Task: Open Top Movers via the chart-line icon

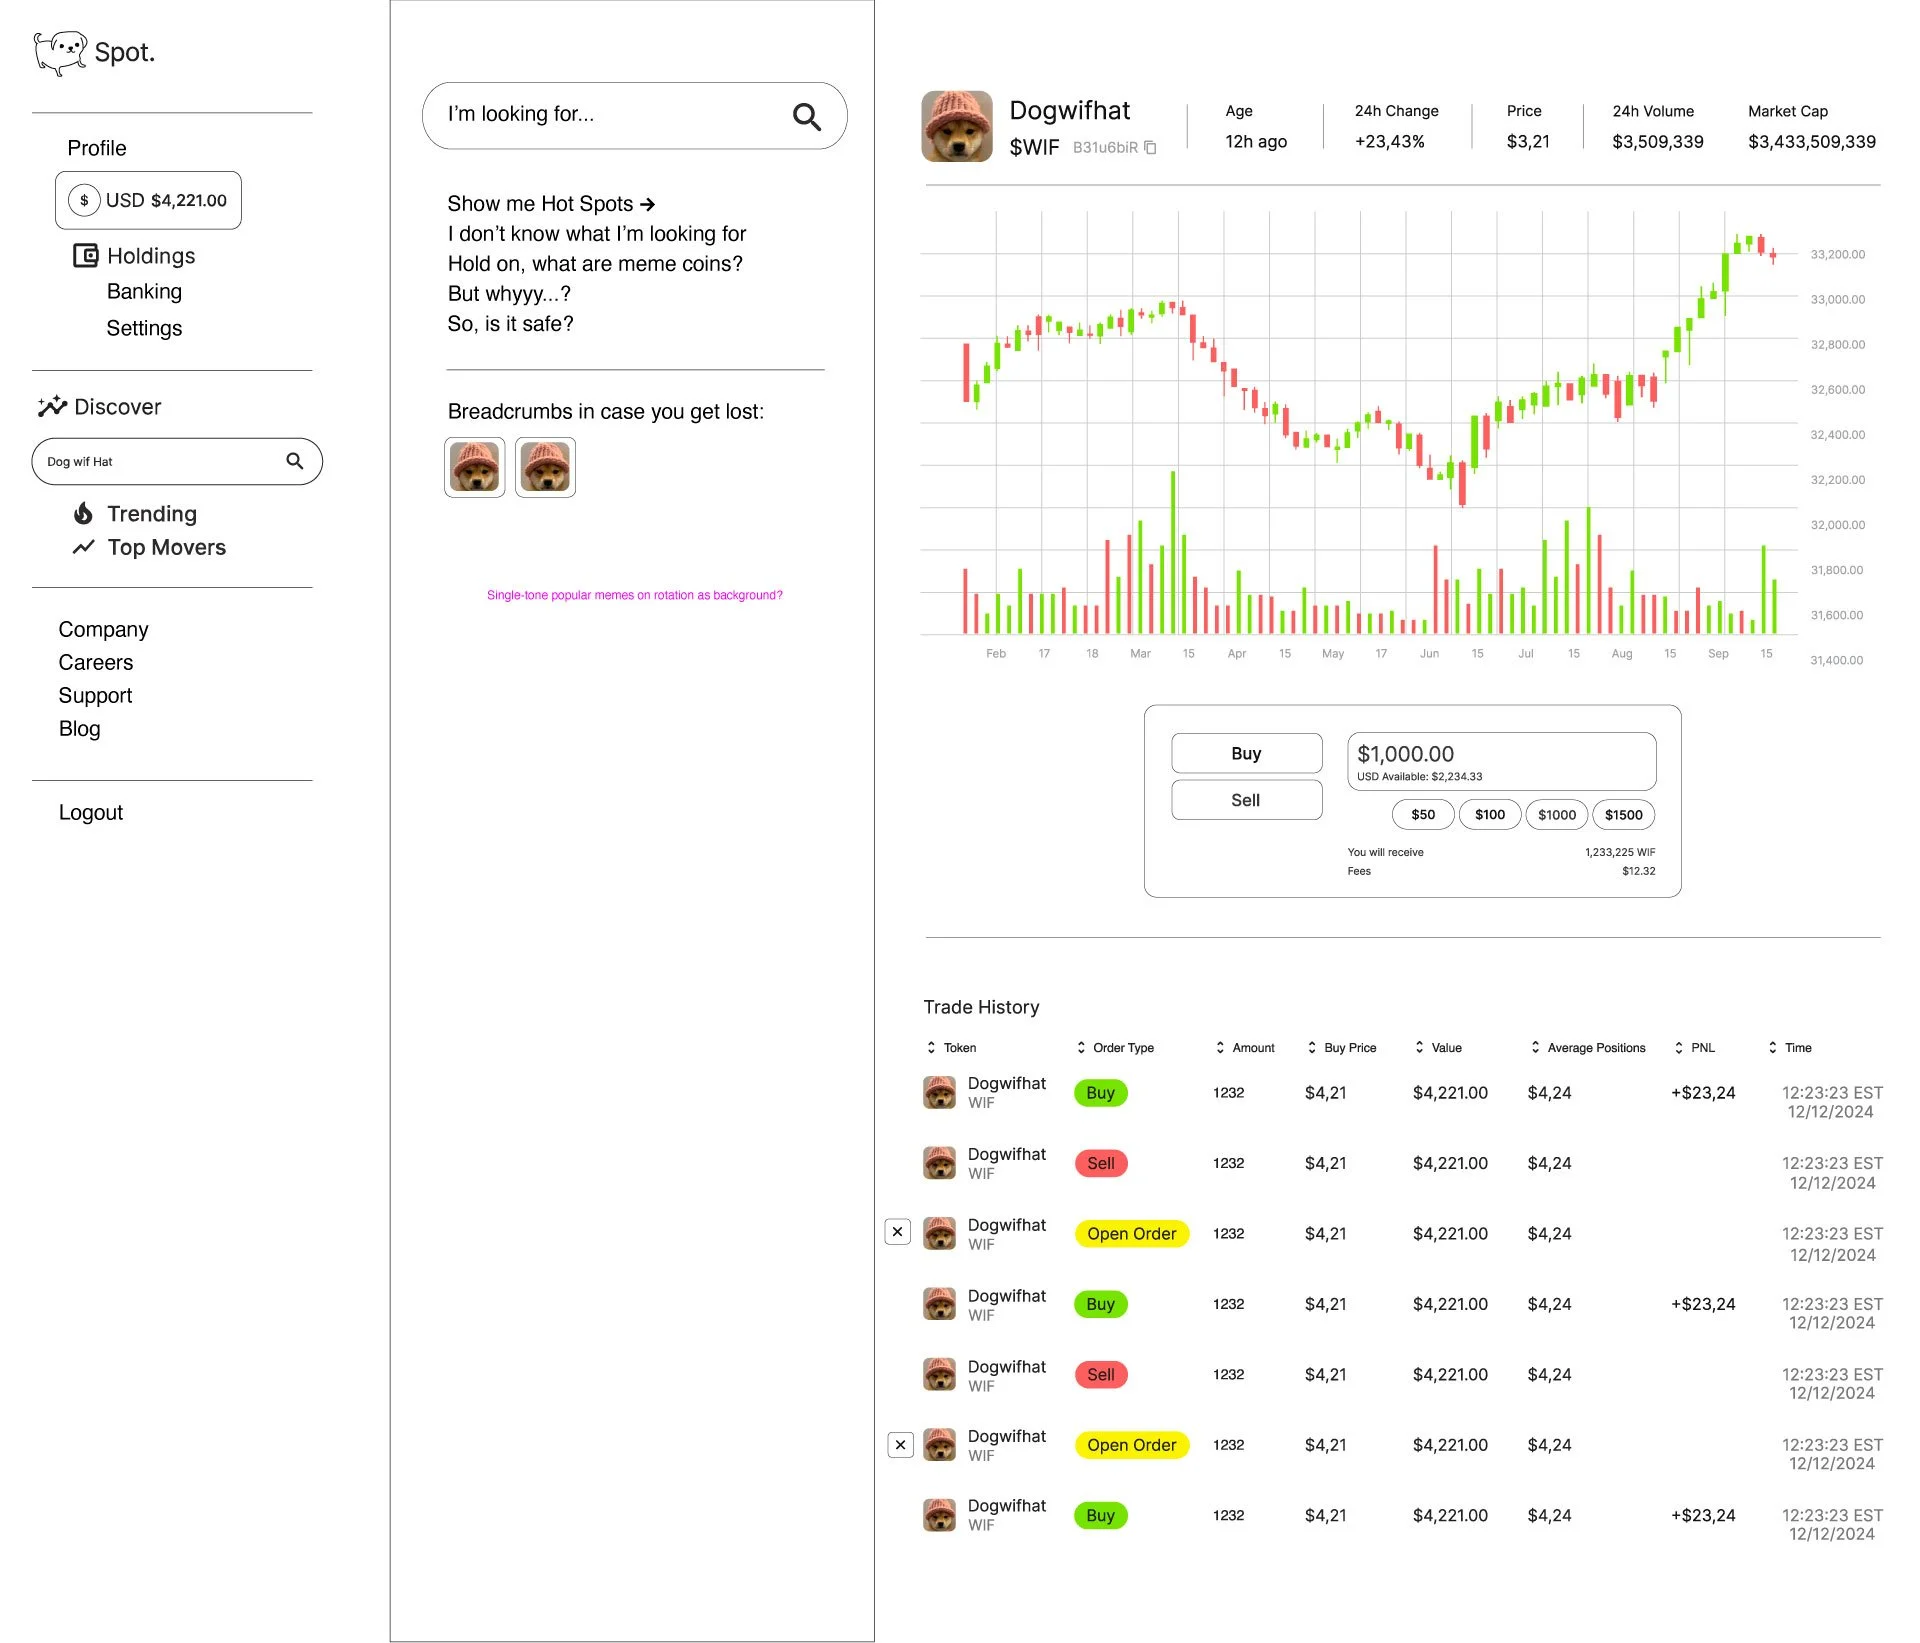Action: coord(84,547)
